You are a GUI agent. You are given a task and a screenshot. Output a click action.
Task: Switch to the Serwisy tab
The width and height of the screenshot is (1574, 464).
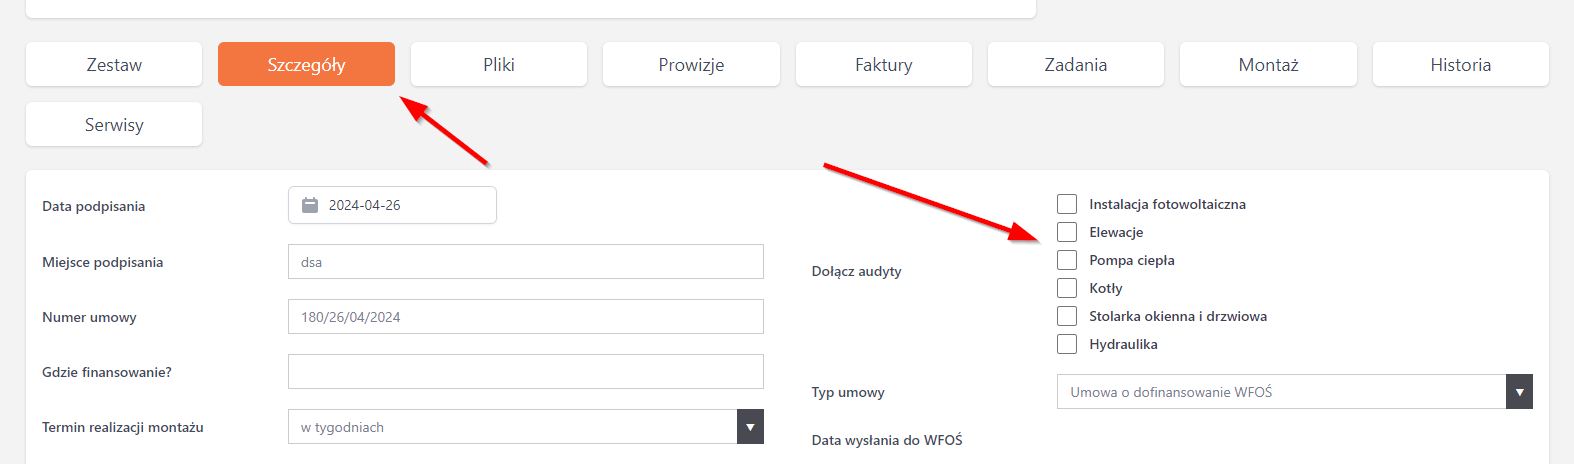(x=114, y=124)
